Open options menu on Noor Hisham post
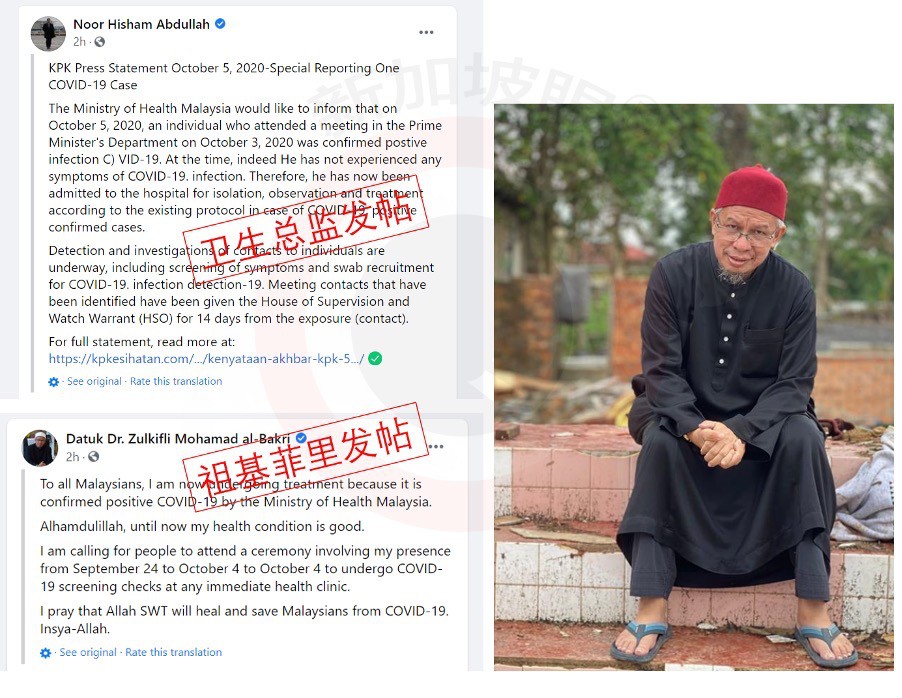902x698 pixels. pyautogui.click(x=426, y=32)
